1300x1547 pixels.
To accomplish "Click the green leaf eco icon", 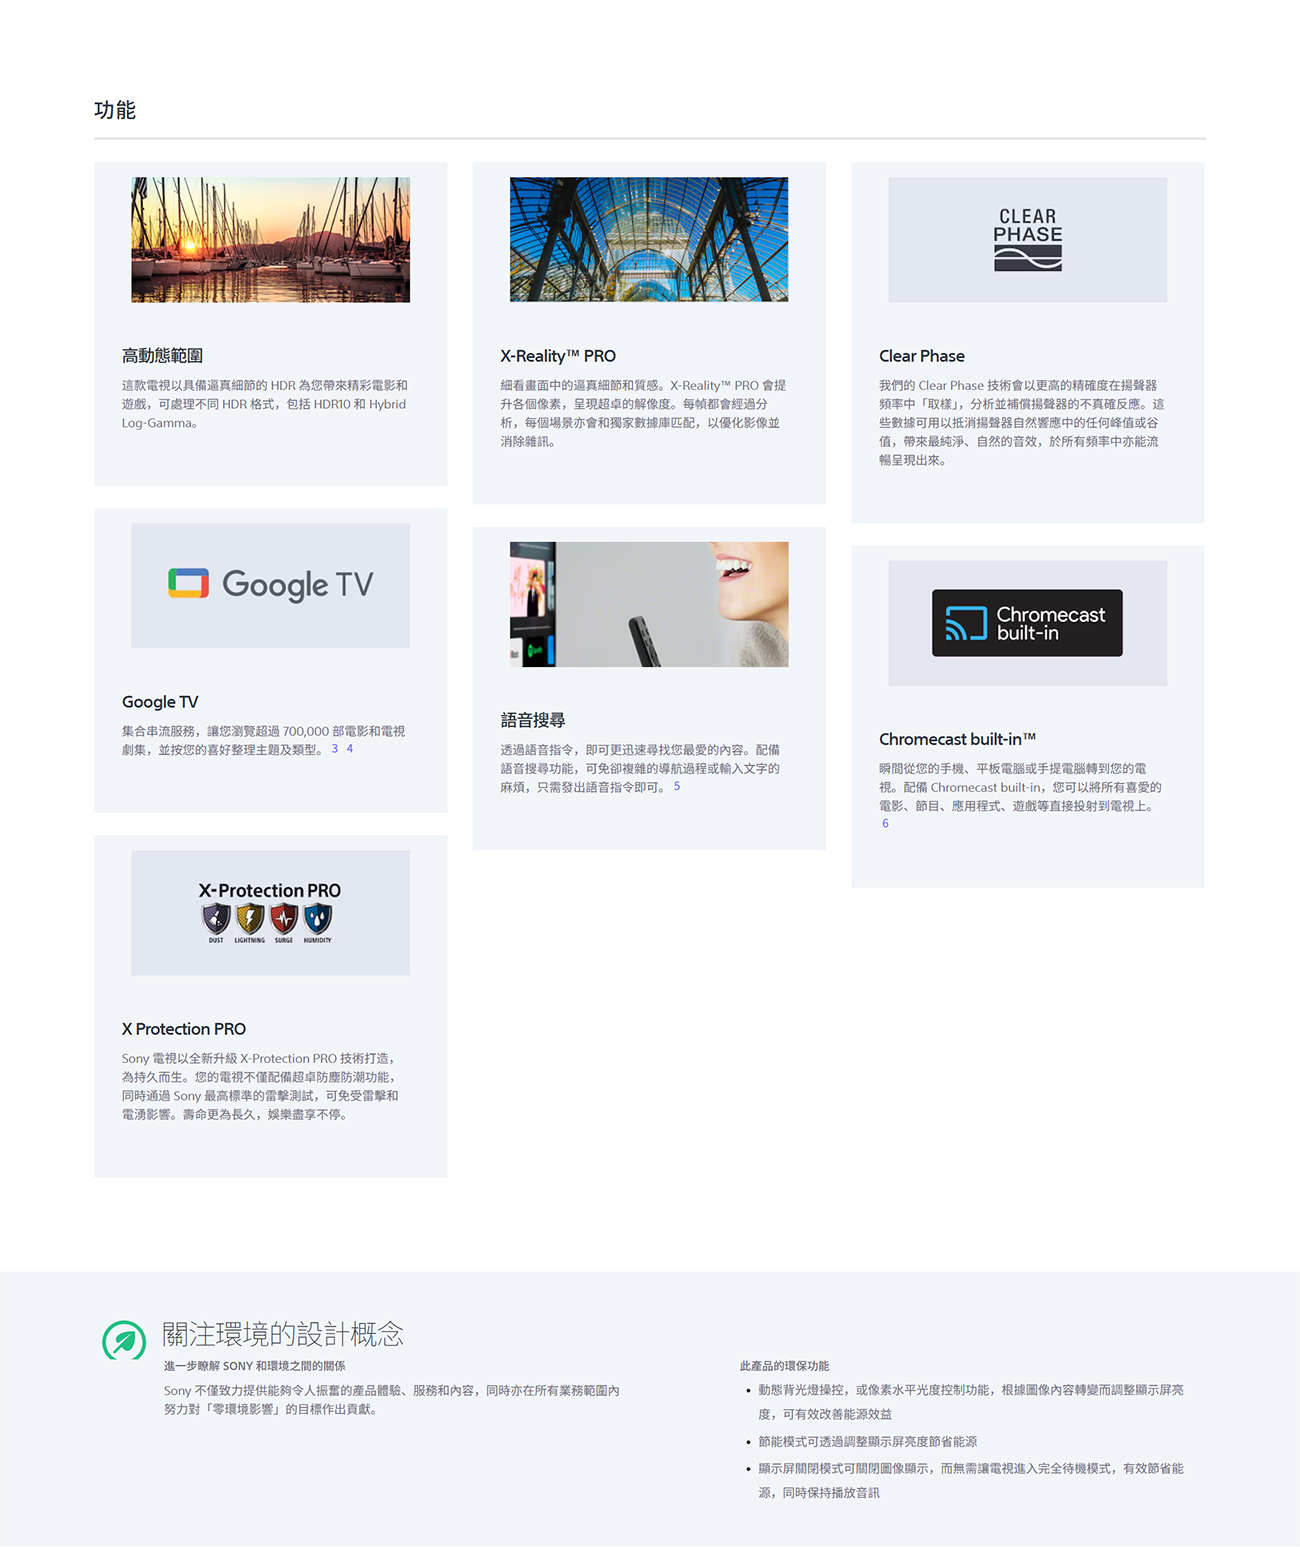I will pyautogui.click(x=124, y=1340).
